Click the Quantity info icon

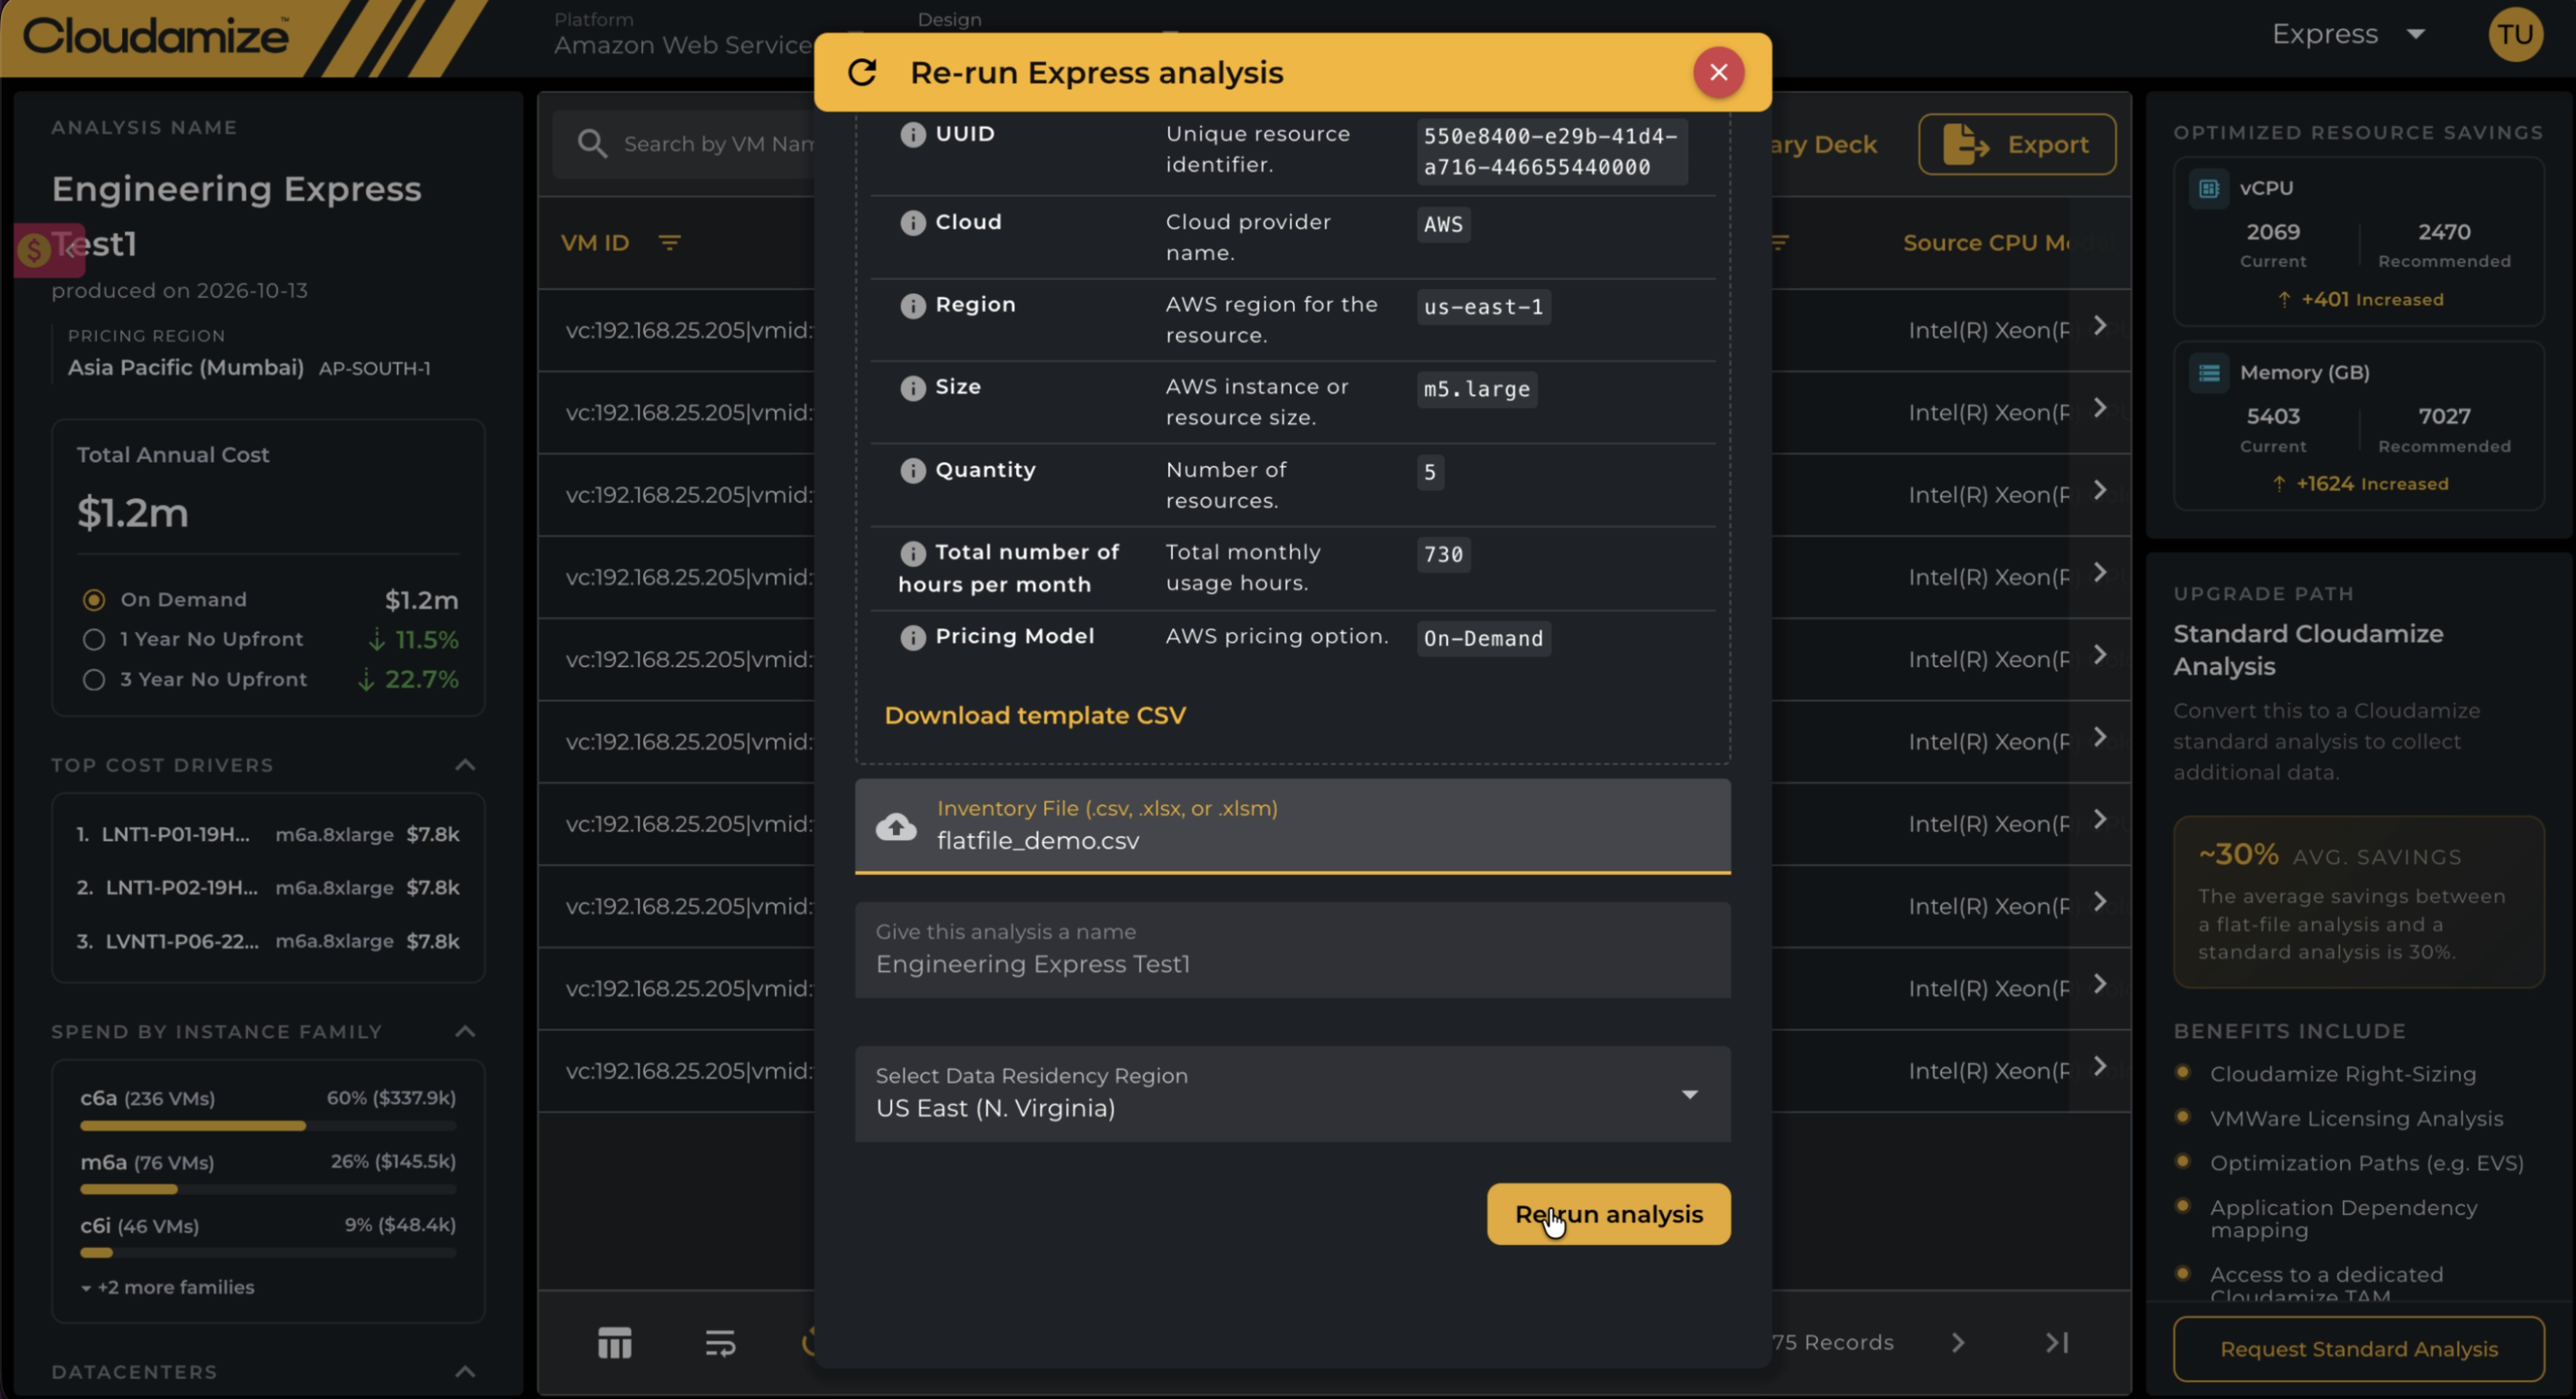point(912,470)
